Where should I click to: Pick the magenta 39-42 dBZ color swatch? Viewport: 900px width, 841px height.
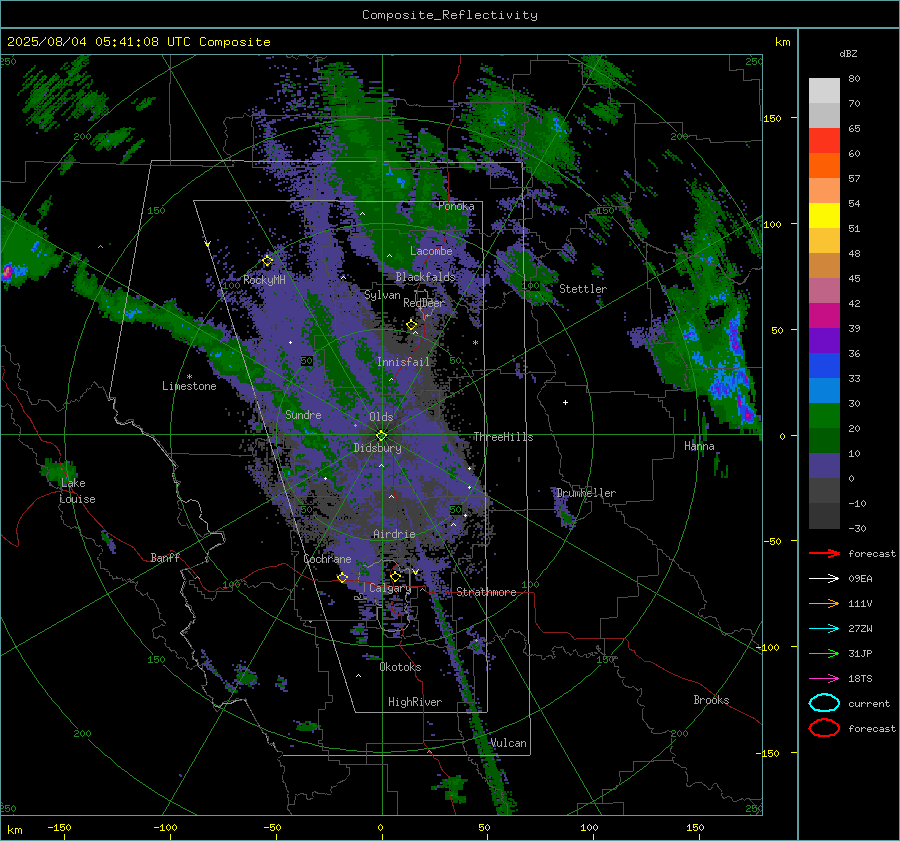click(824, 316)
